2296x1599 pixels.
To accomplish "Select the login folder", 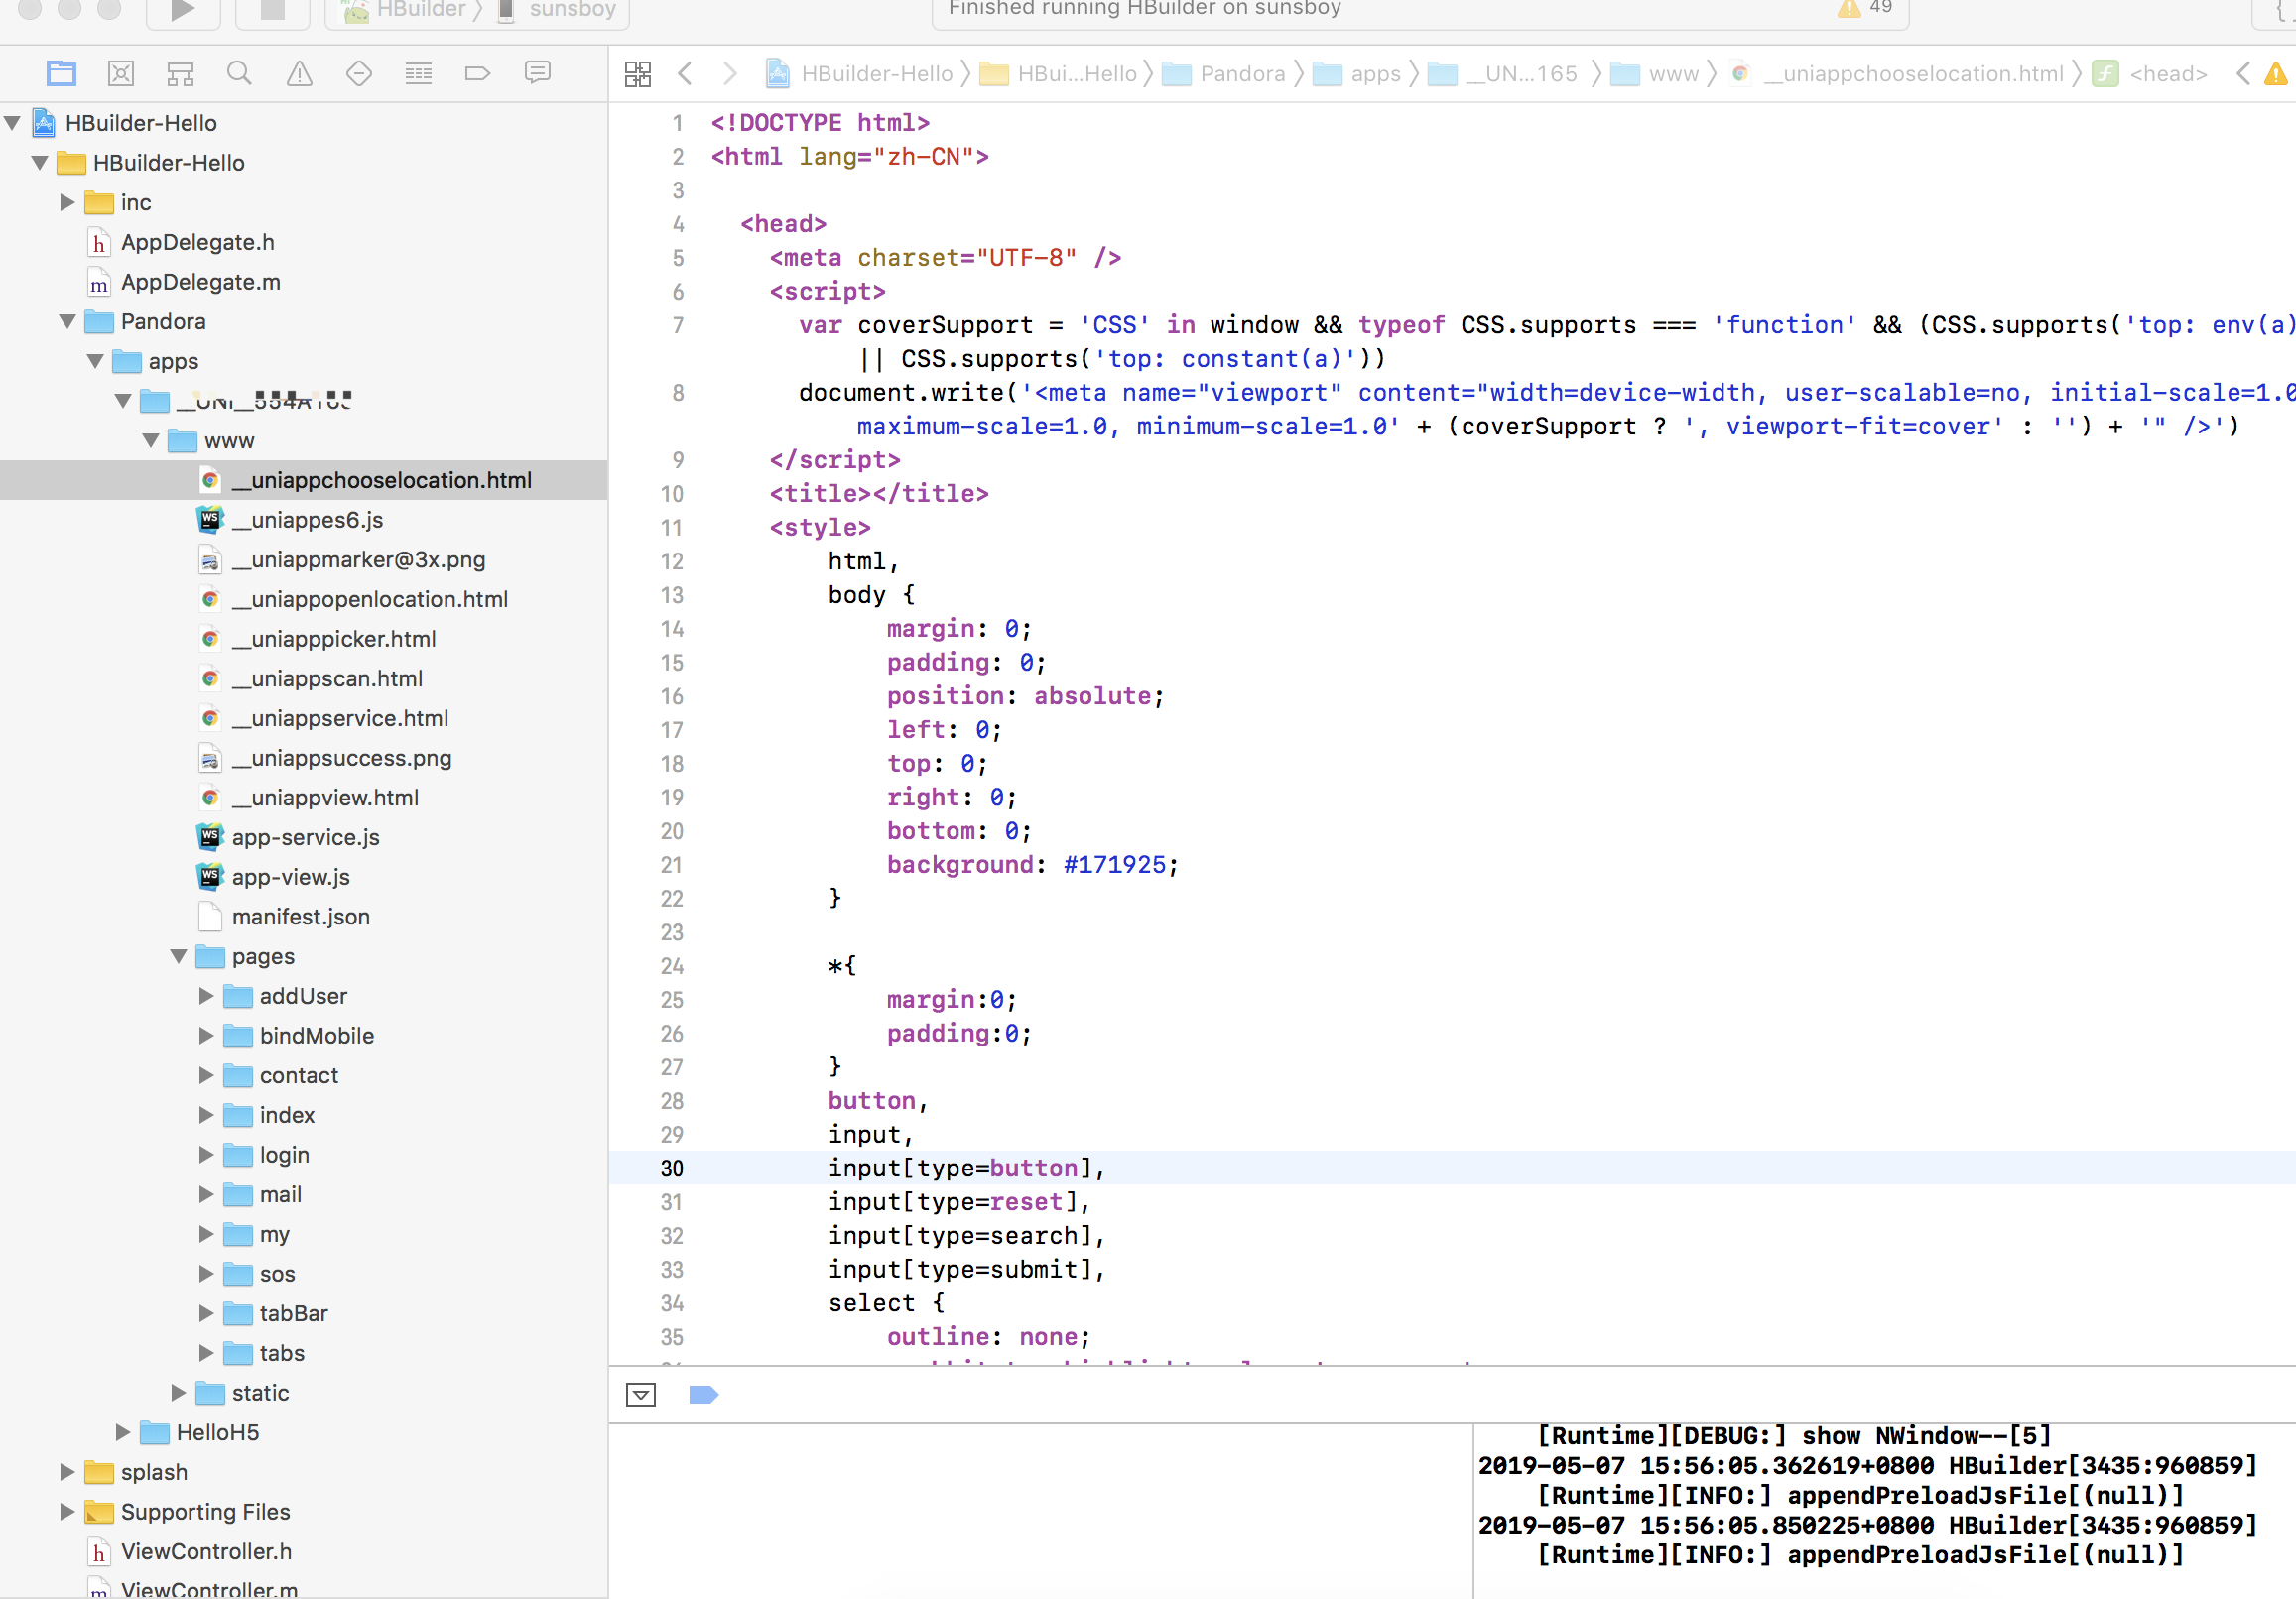I will click(284, 1155).
